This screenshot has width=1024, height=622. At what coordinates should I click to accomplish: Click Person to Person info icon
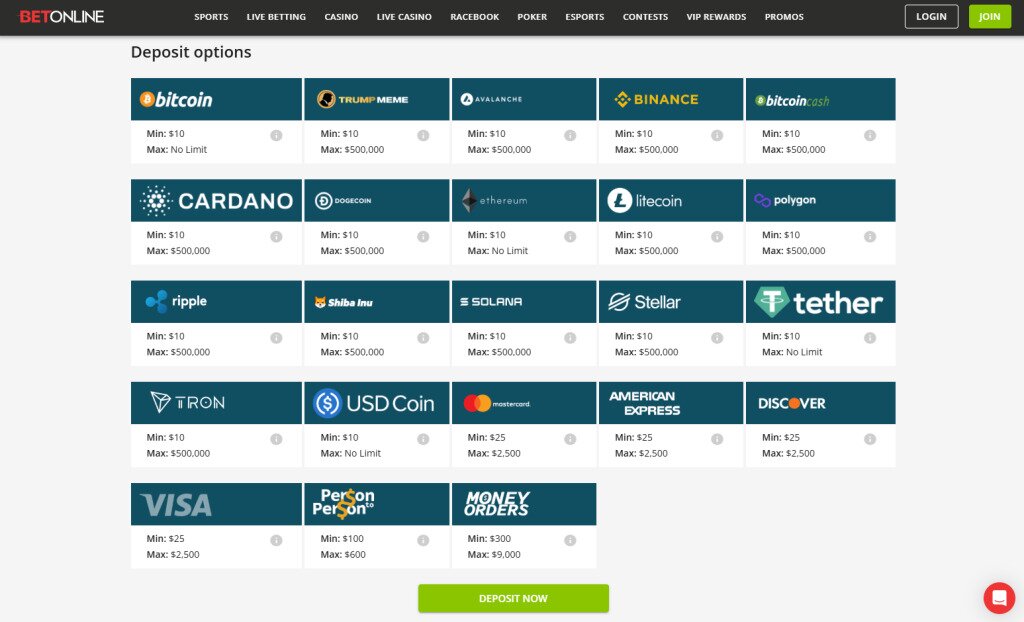(x=423, y=540)
